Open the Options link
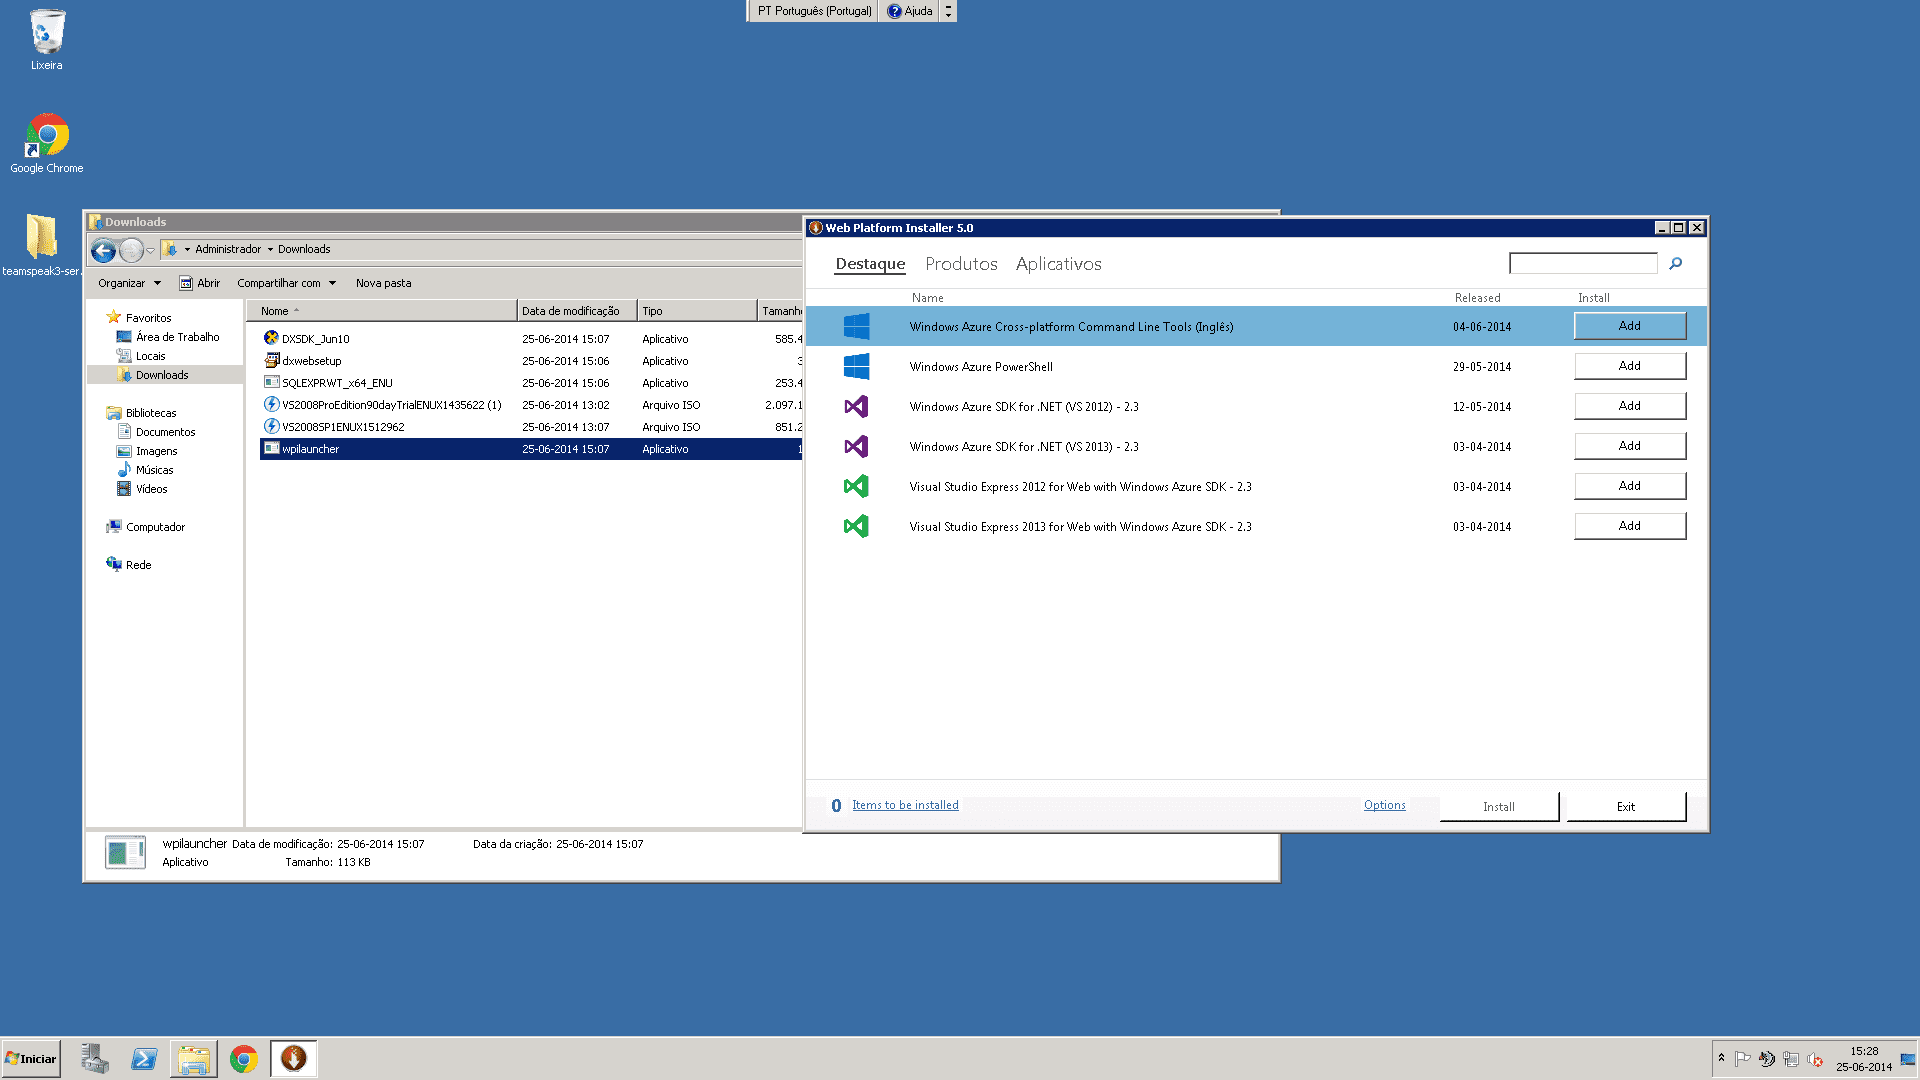This screenshot has width=1920, height=1080. point(1384,805)
